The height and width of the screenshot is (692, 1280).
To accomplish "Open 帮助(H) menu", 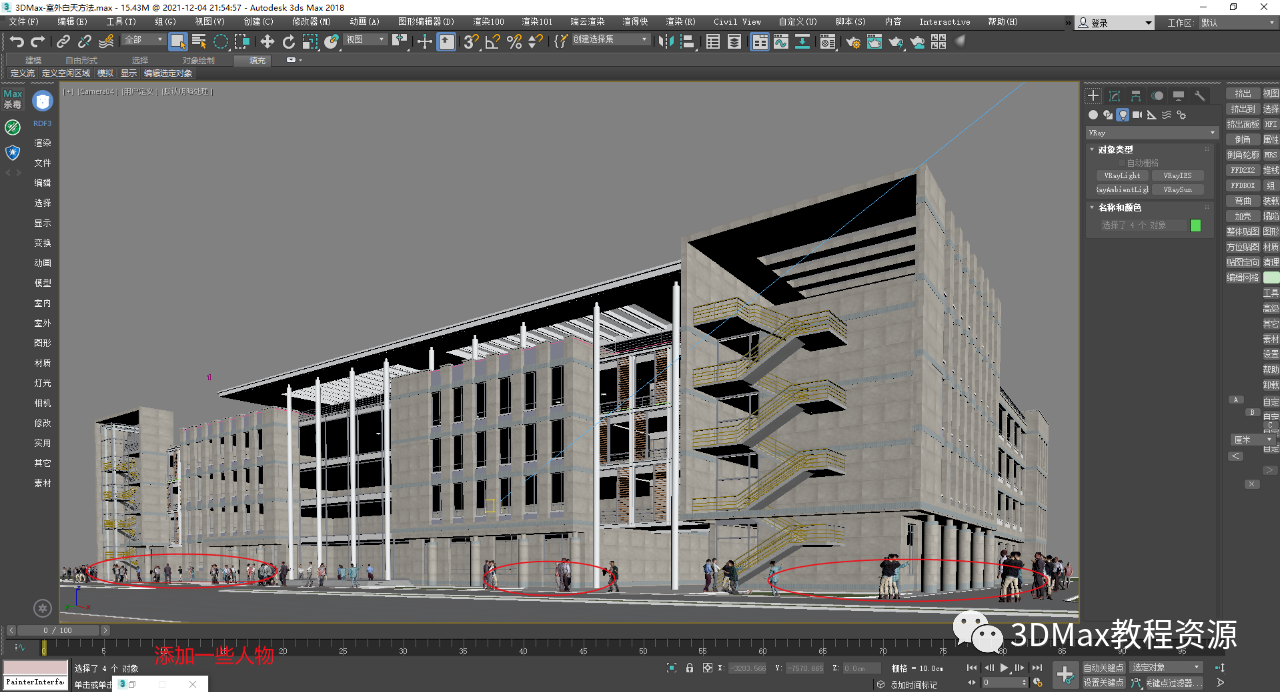I will click(x=1001, y=21).
